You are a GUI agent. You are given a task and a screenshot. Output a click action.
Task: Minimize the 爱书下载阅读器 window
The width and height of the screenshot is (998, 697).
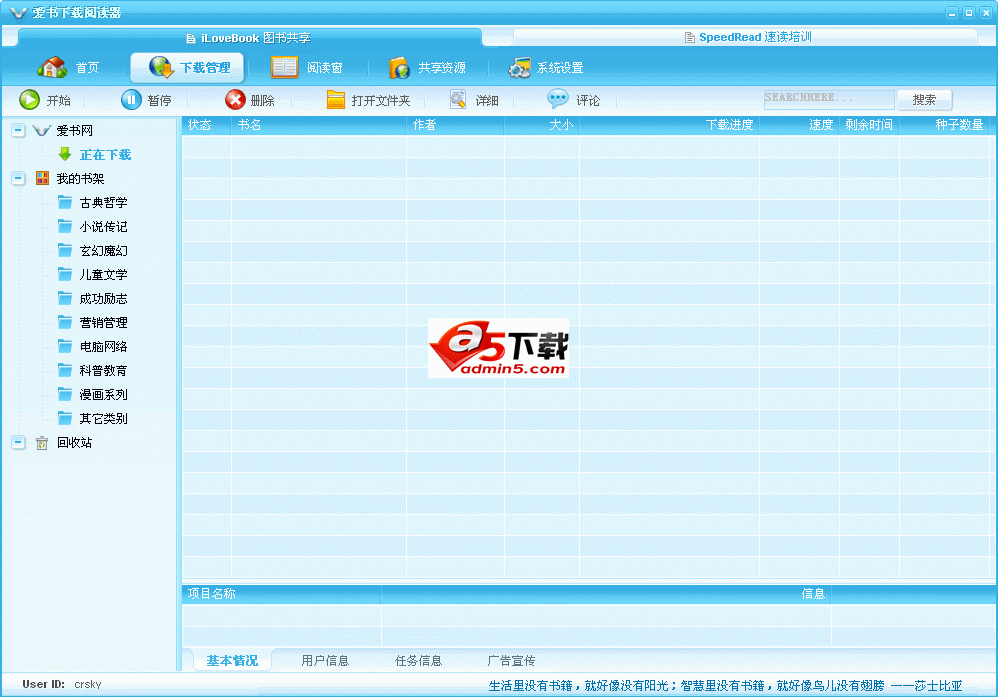[x=952, y=13]
